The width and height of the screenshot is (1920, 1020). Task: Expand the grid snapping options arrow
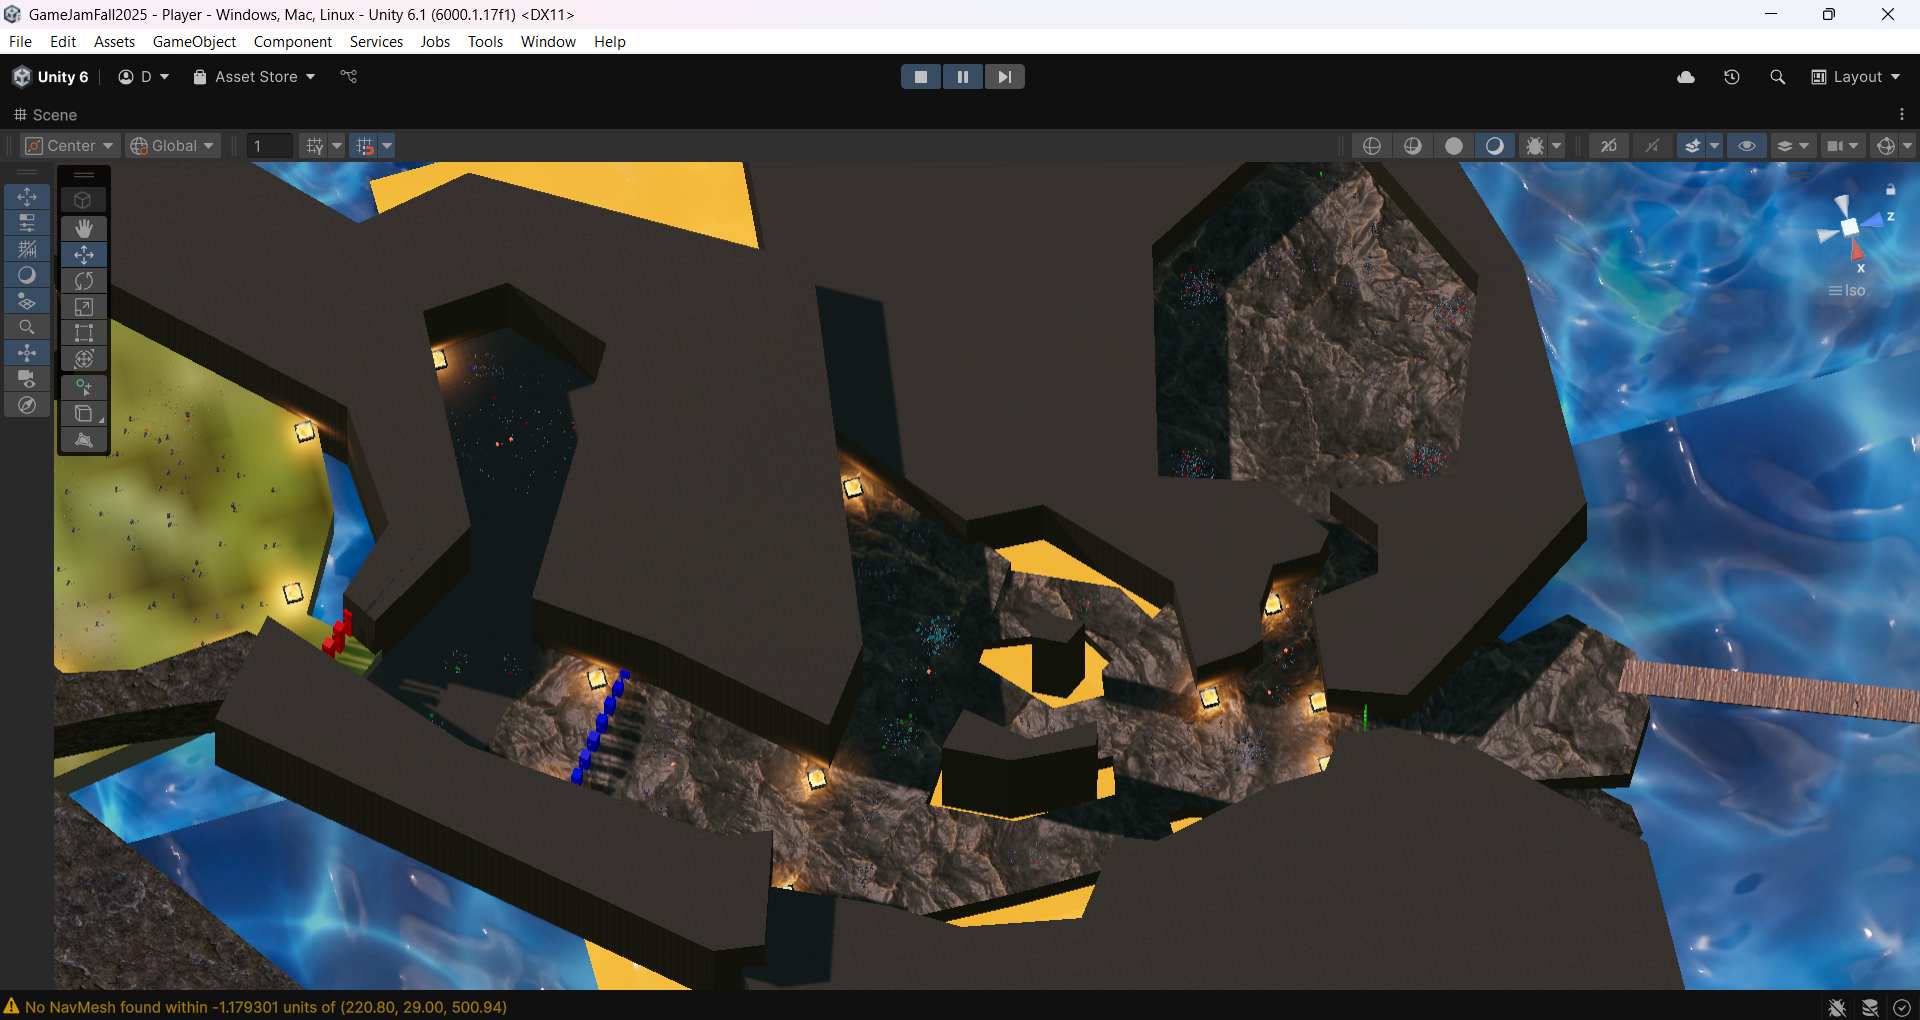click(x=387, y=146)
